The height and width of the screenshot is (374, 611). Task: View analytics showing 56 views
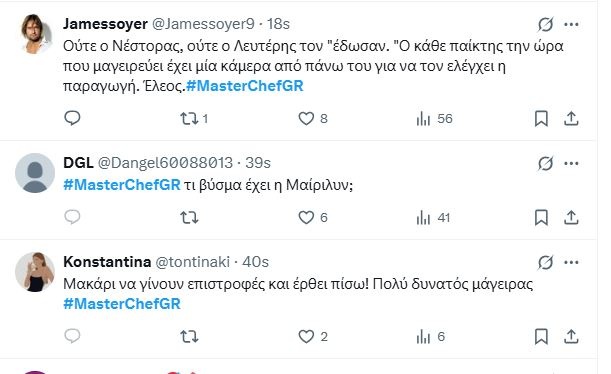434,118
